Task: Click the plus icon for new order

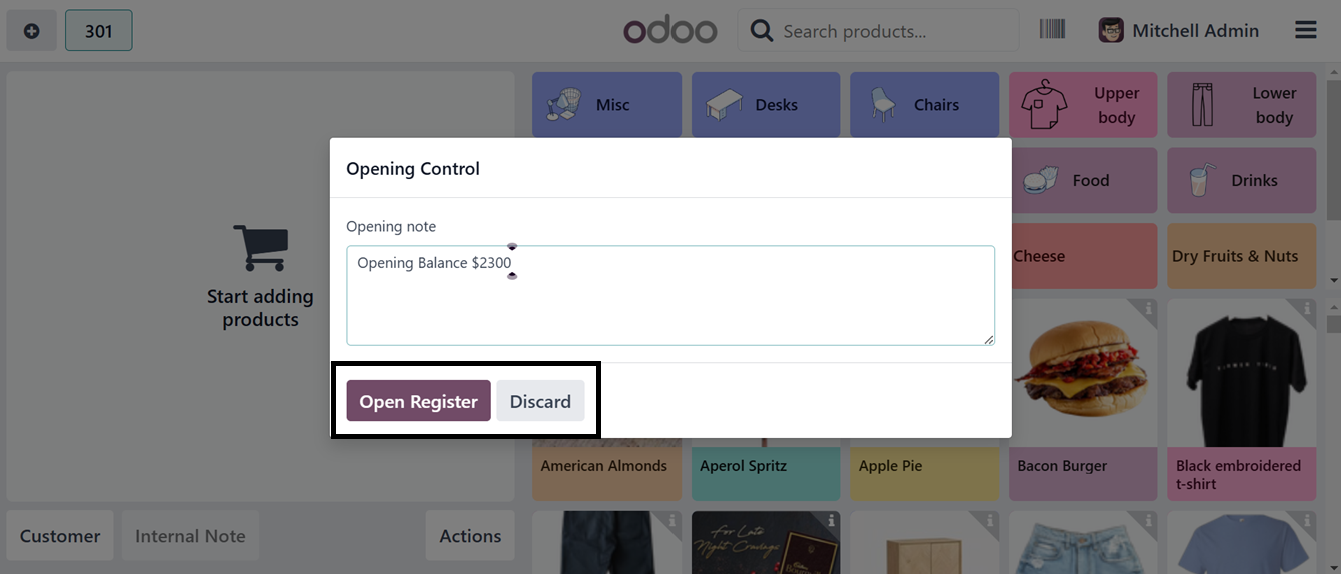Action: (x=32, y=31)
